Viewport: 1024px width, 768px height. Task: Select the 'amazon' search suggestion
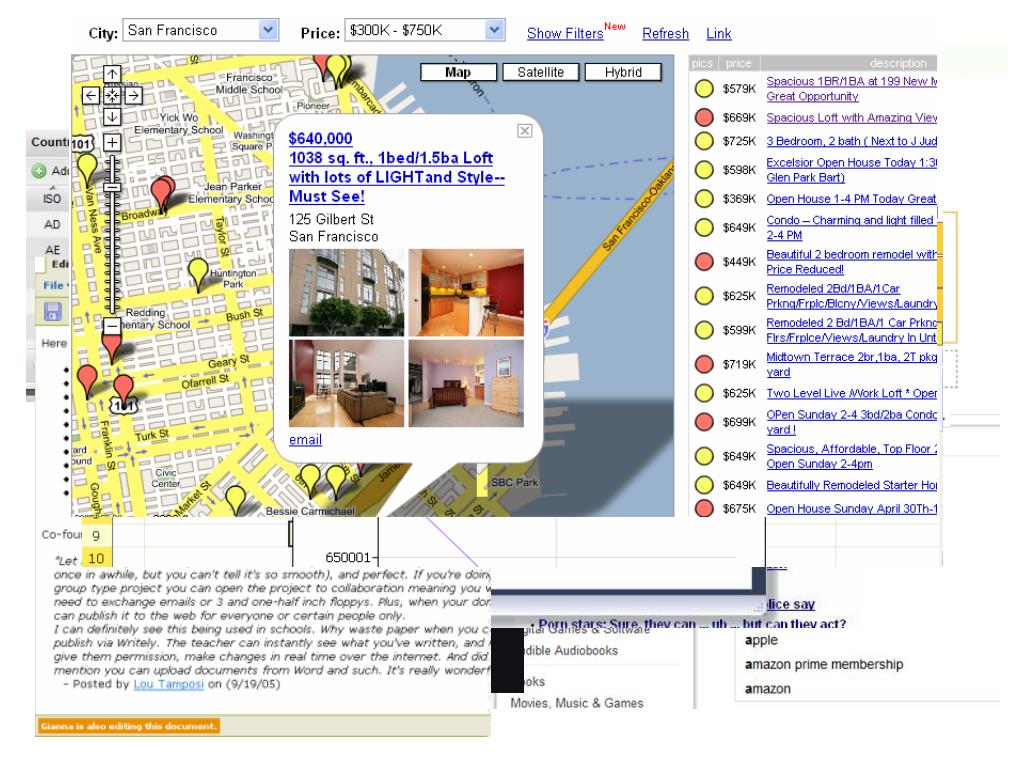click(768, 688)
